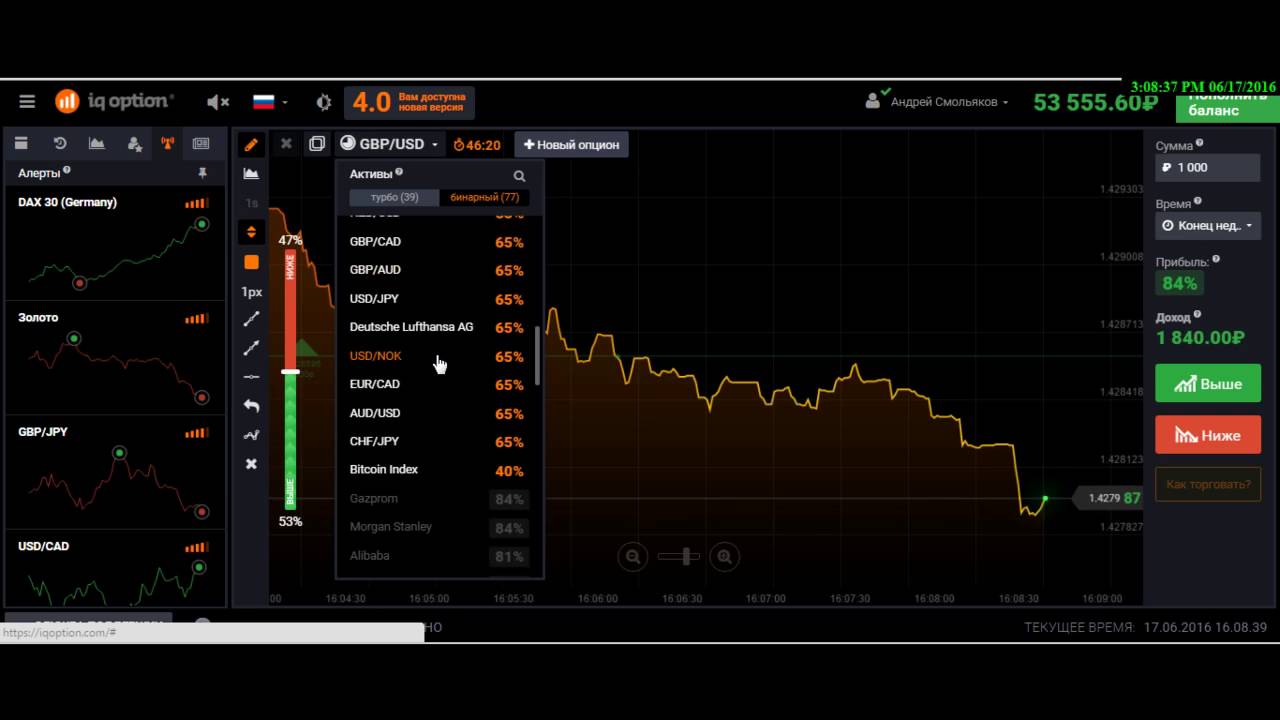This screenshot has height=720, width=1280.
Task: Select Bitcoin Index asset
Action: [437, 470]
